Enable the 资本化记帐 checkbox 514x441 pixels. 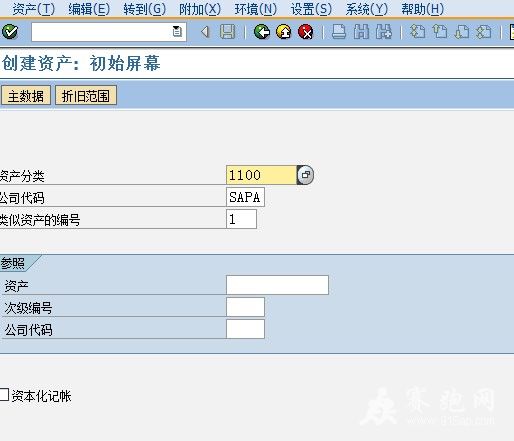pyautogui.click(x=4, y=394)
